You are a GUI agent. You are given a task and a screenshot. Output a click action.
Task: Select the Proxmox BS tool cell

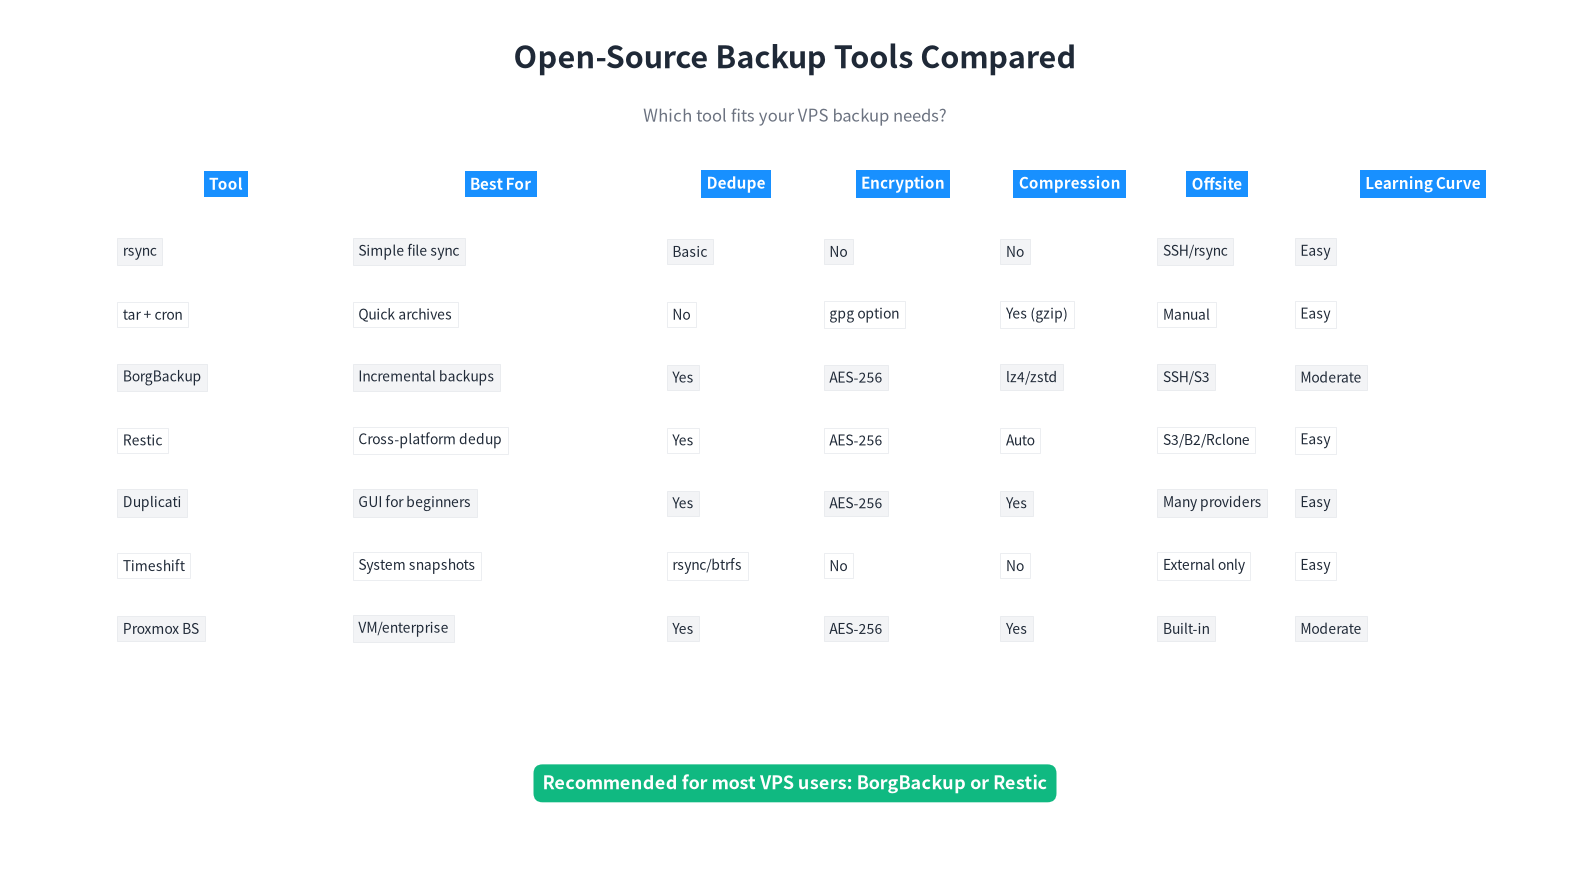tap(161, 629)
